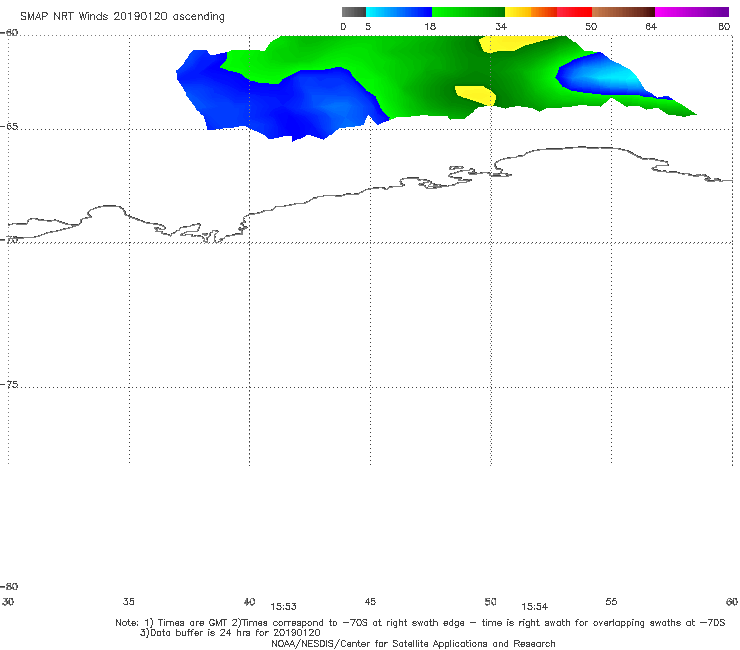Viewport: 740px width, 650px height.
Task: Pick the cyan-to-blue segment of the color bar
Action: (x=399, y=12)
